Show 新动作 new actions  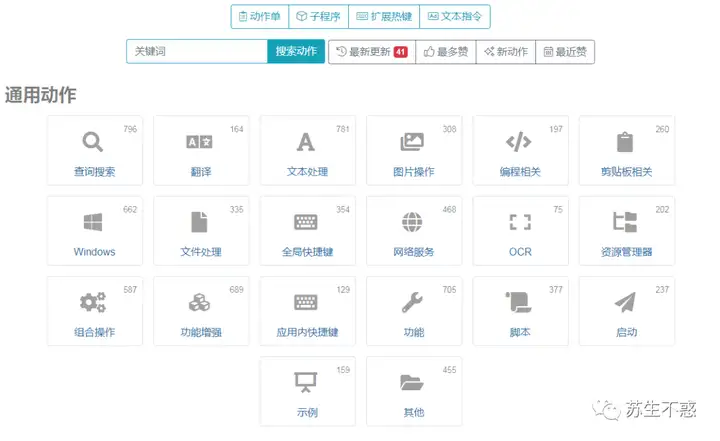(506, 52)
